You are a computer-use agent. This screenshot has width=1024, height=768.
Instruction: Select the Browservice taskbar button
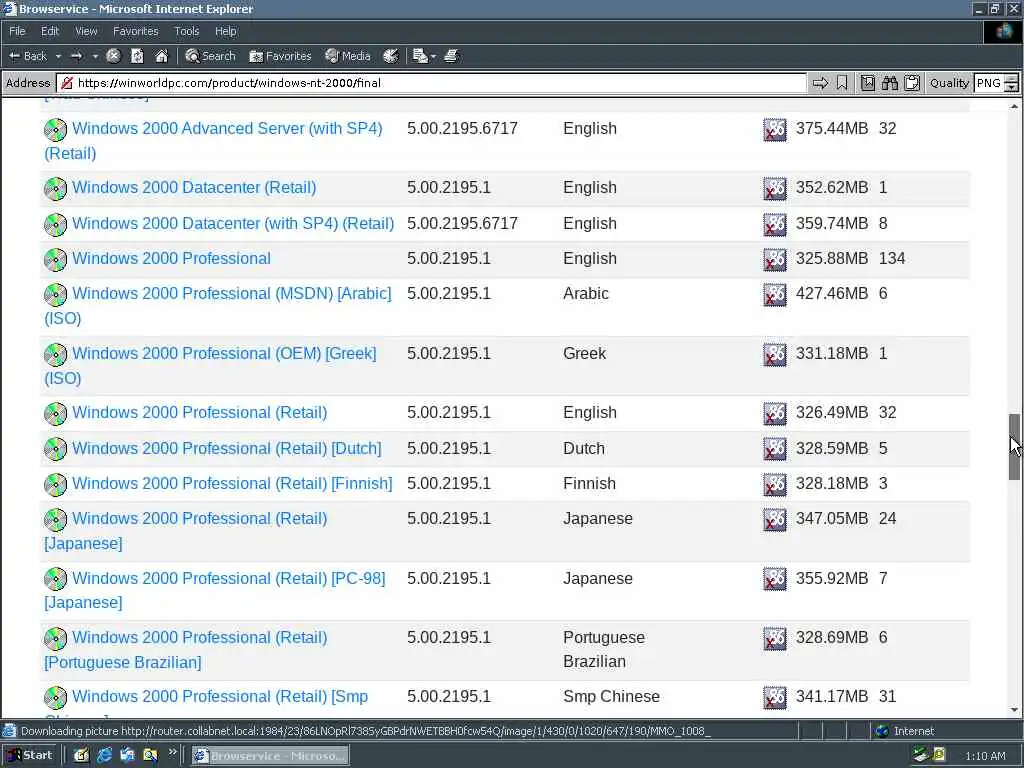pyautogui.click(x=270, y=756)
